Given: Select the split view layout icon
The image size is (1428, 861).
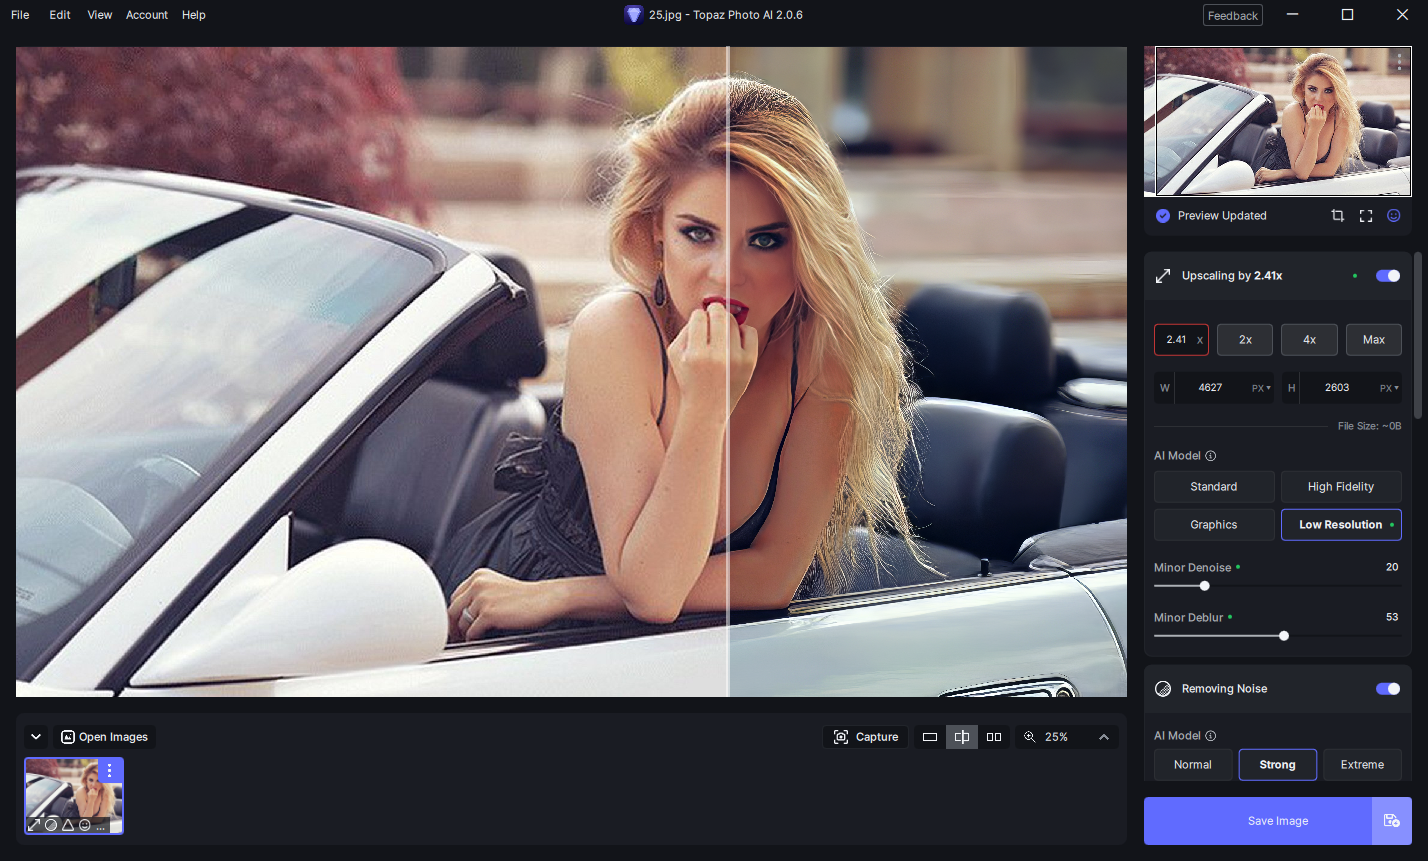Looking at the screenshot, I should coord(962,737).
